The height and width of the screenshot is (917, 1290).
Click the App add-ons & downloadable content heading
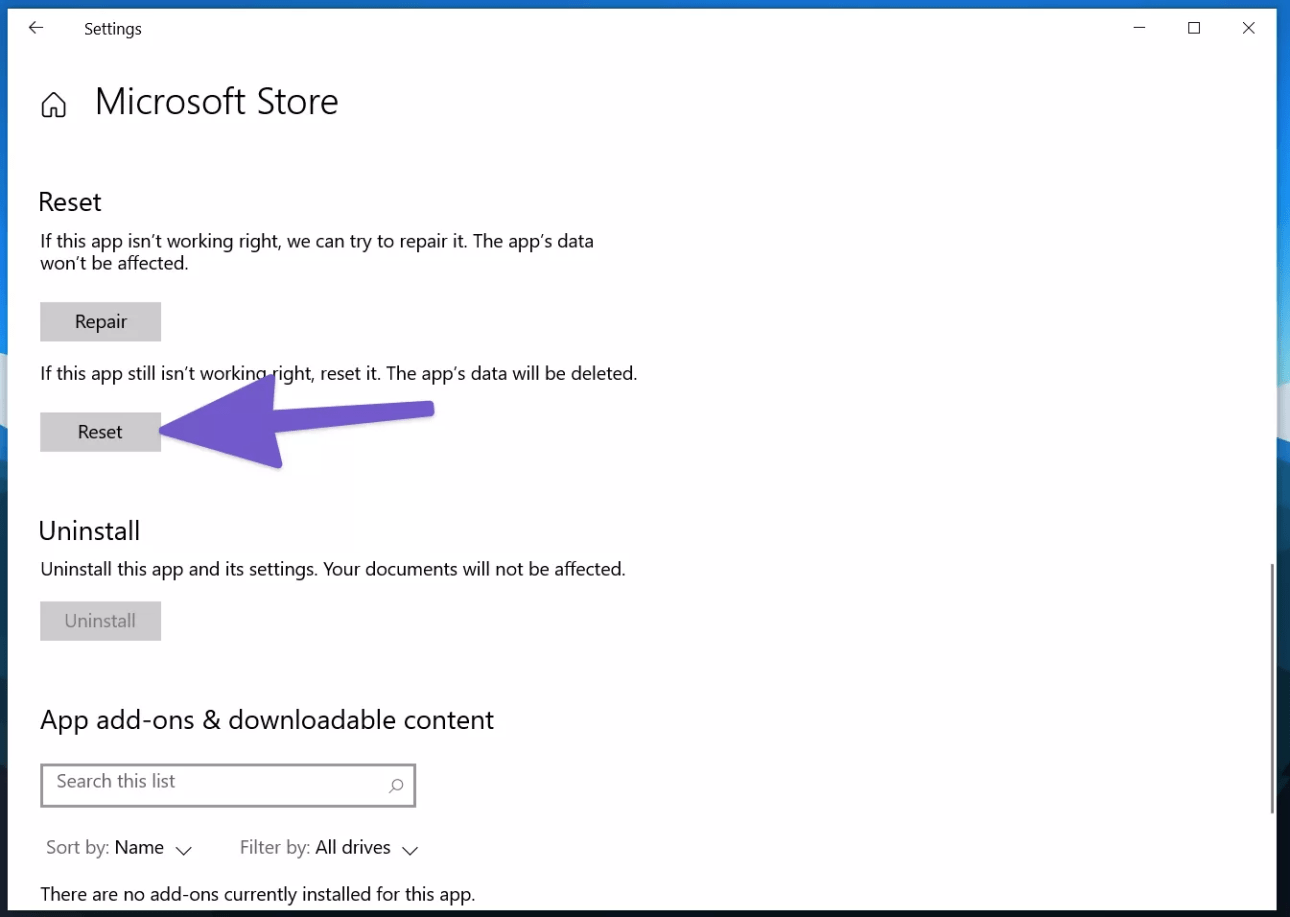267,720
